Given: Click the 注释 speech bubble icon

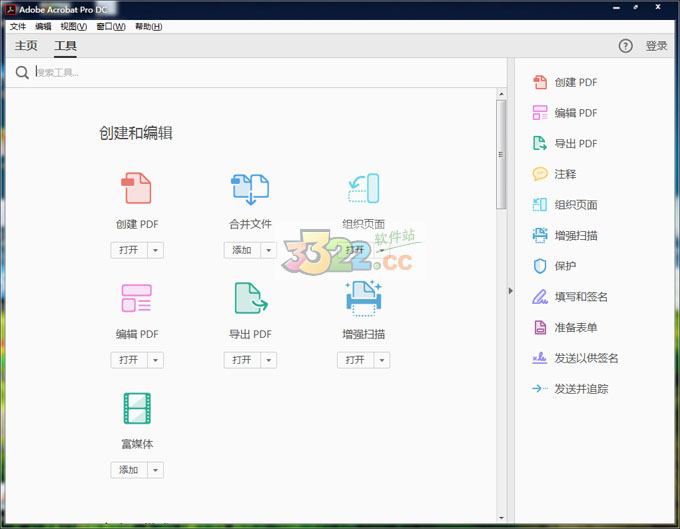Looking at the screenshot, I should 540,174.
